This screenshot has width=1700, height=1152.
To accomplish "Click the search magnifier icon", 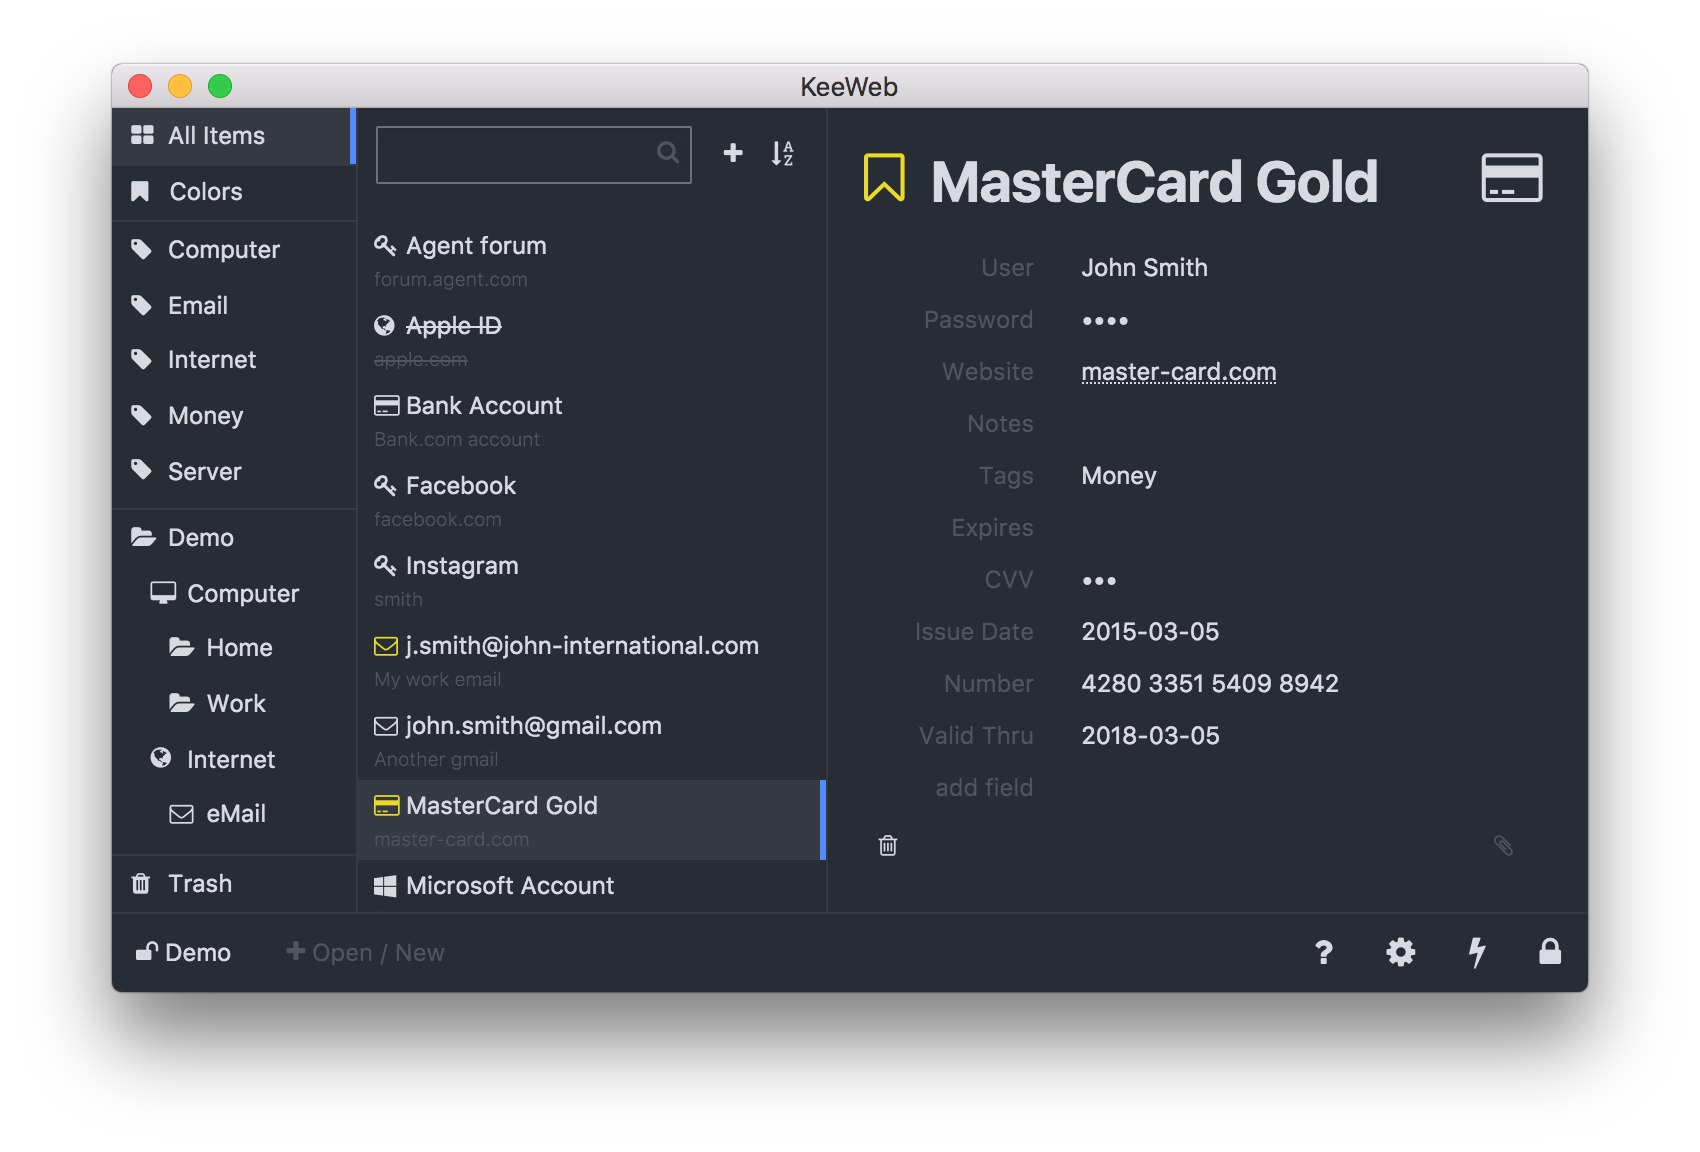I will point(668,153).
